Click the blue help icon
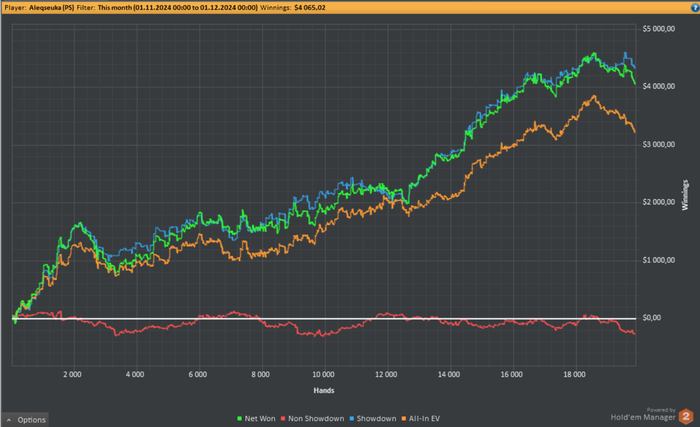 click(695, 8)
